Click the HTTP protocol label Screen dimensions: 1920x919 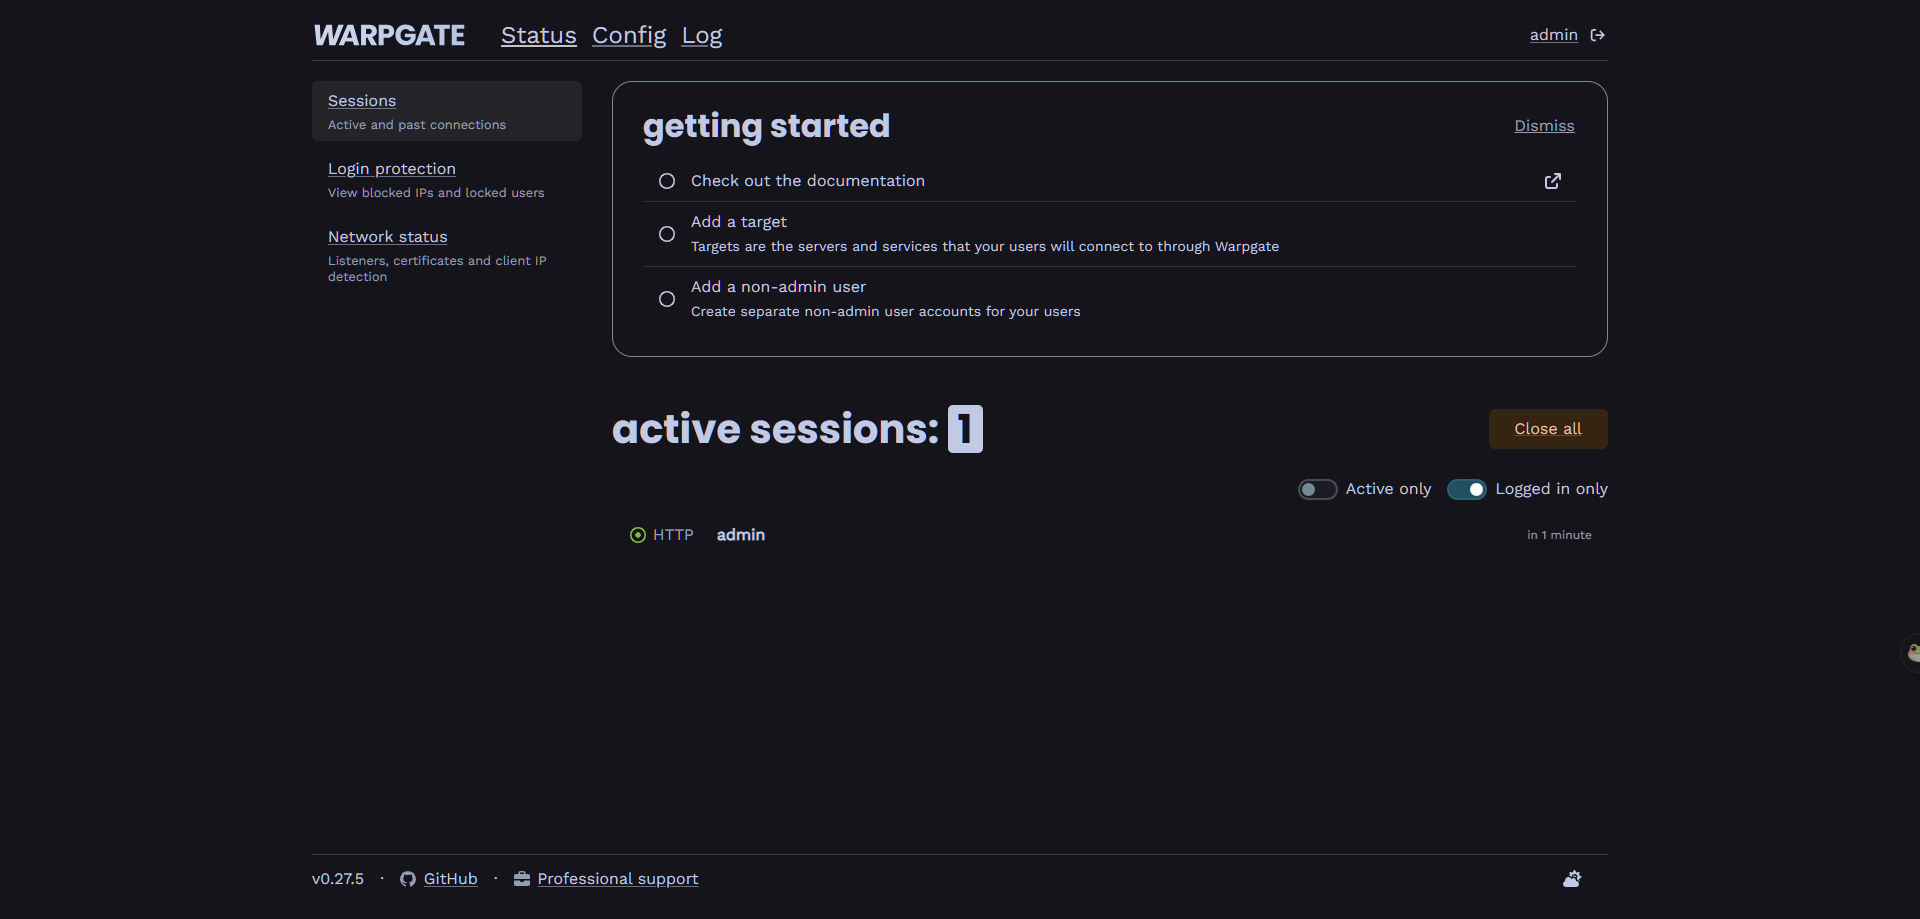click(x=673, y=535)
